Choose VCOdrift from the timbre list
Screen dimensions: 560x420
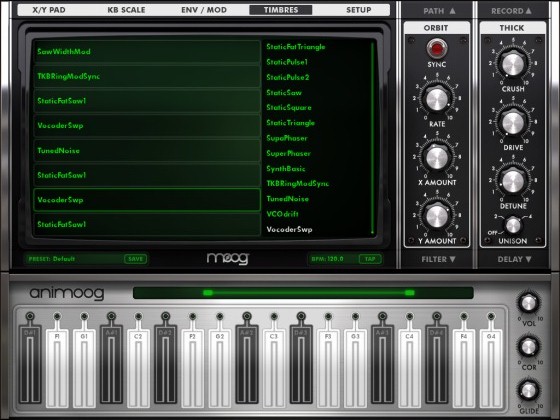coord(282,214)
